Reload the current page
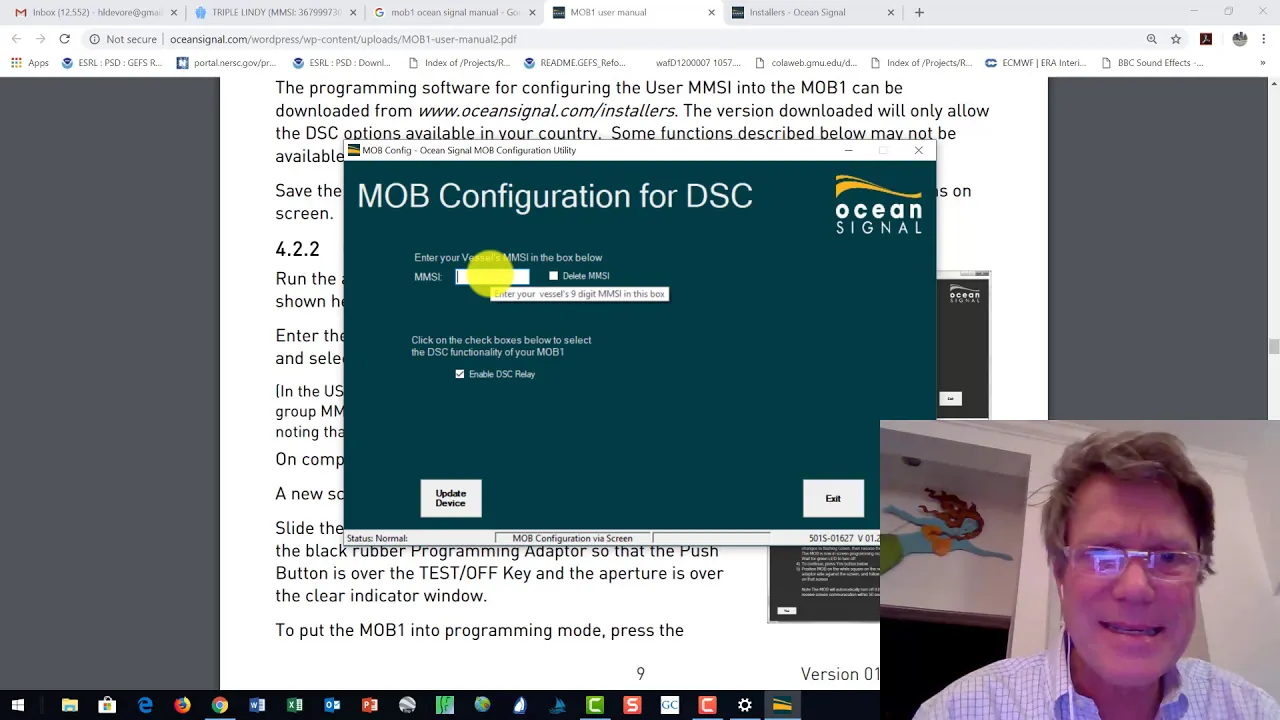This screenshot has height=720, width=1280. coord(64,39)
